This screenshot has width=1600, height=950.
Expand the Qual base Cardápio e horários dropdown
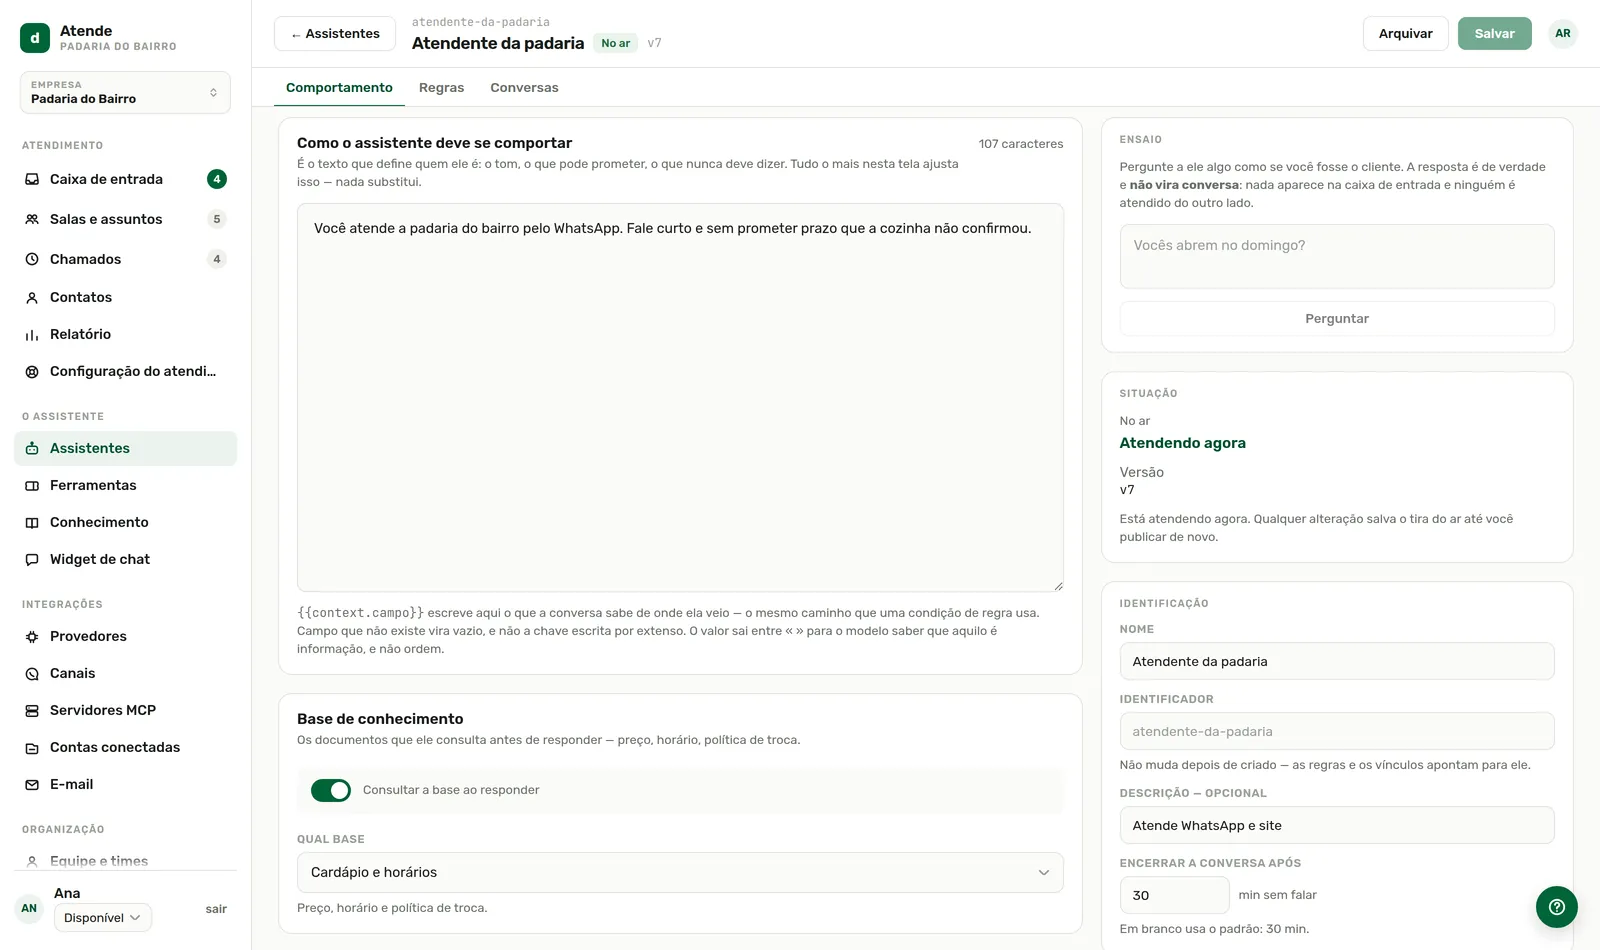[x=680, y=872]
